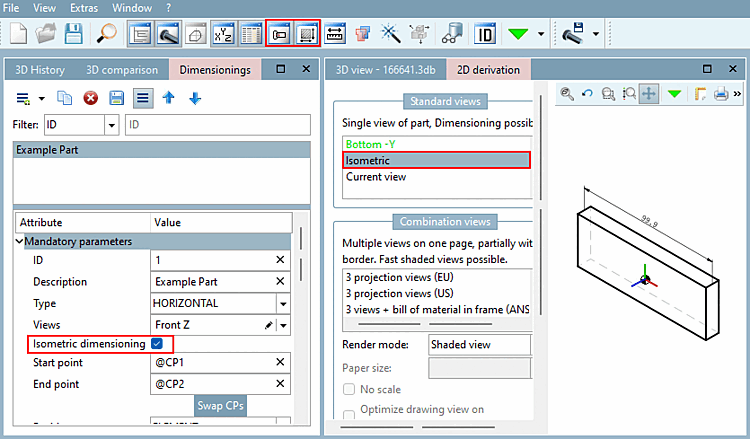The width and height of the screenshot is (750, 439).
Task: Open the Type HORIZONTAL dropdown
Action: tap(283, 304)
